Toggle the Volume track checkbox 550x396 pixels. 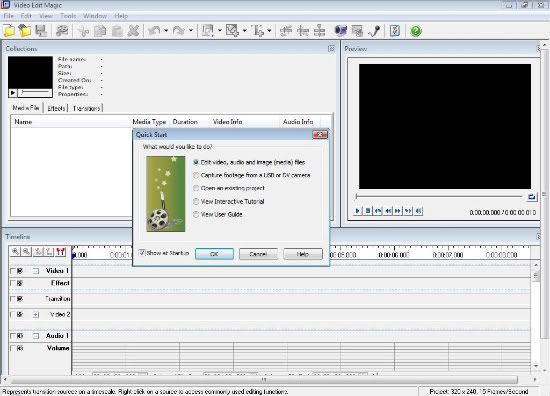point(13,348)
